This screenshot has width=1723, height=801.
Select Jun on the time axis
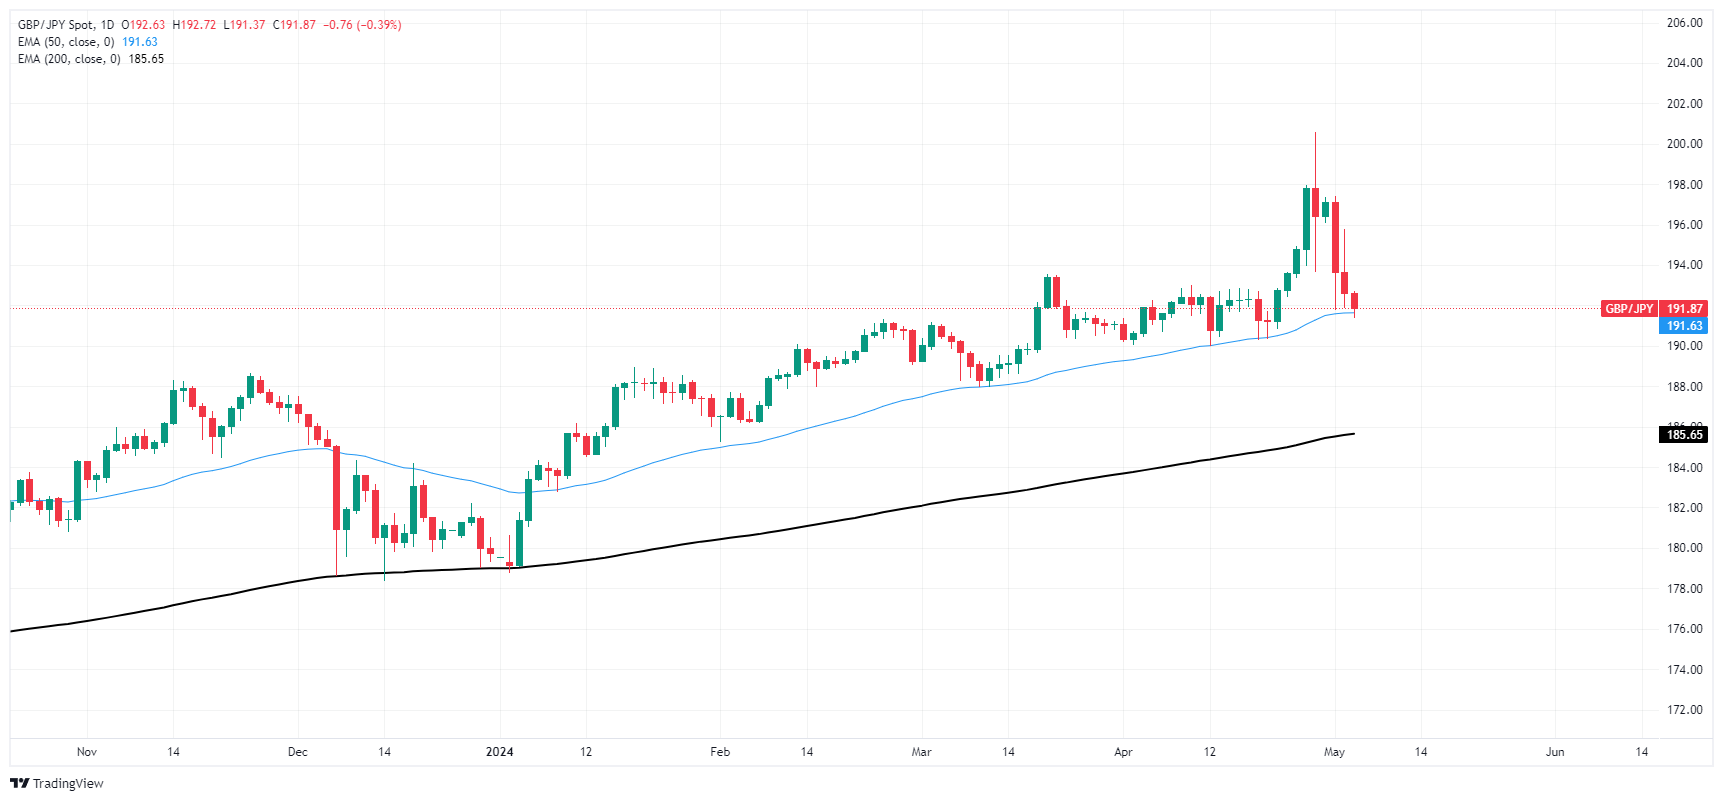1555,752
